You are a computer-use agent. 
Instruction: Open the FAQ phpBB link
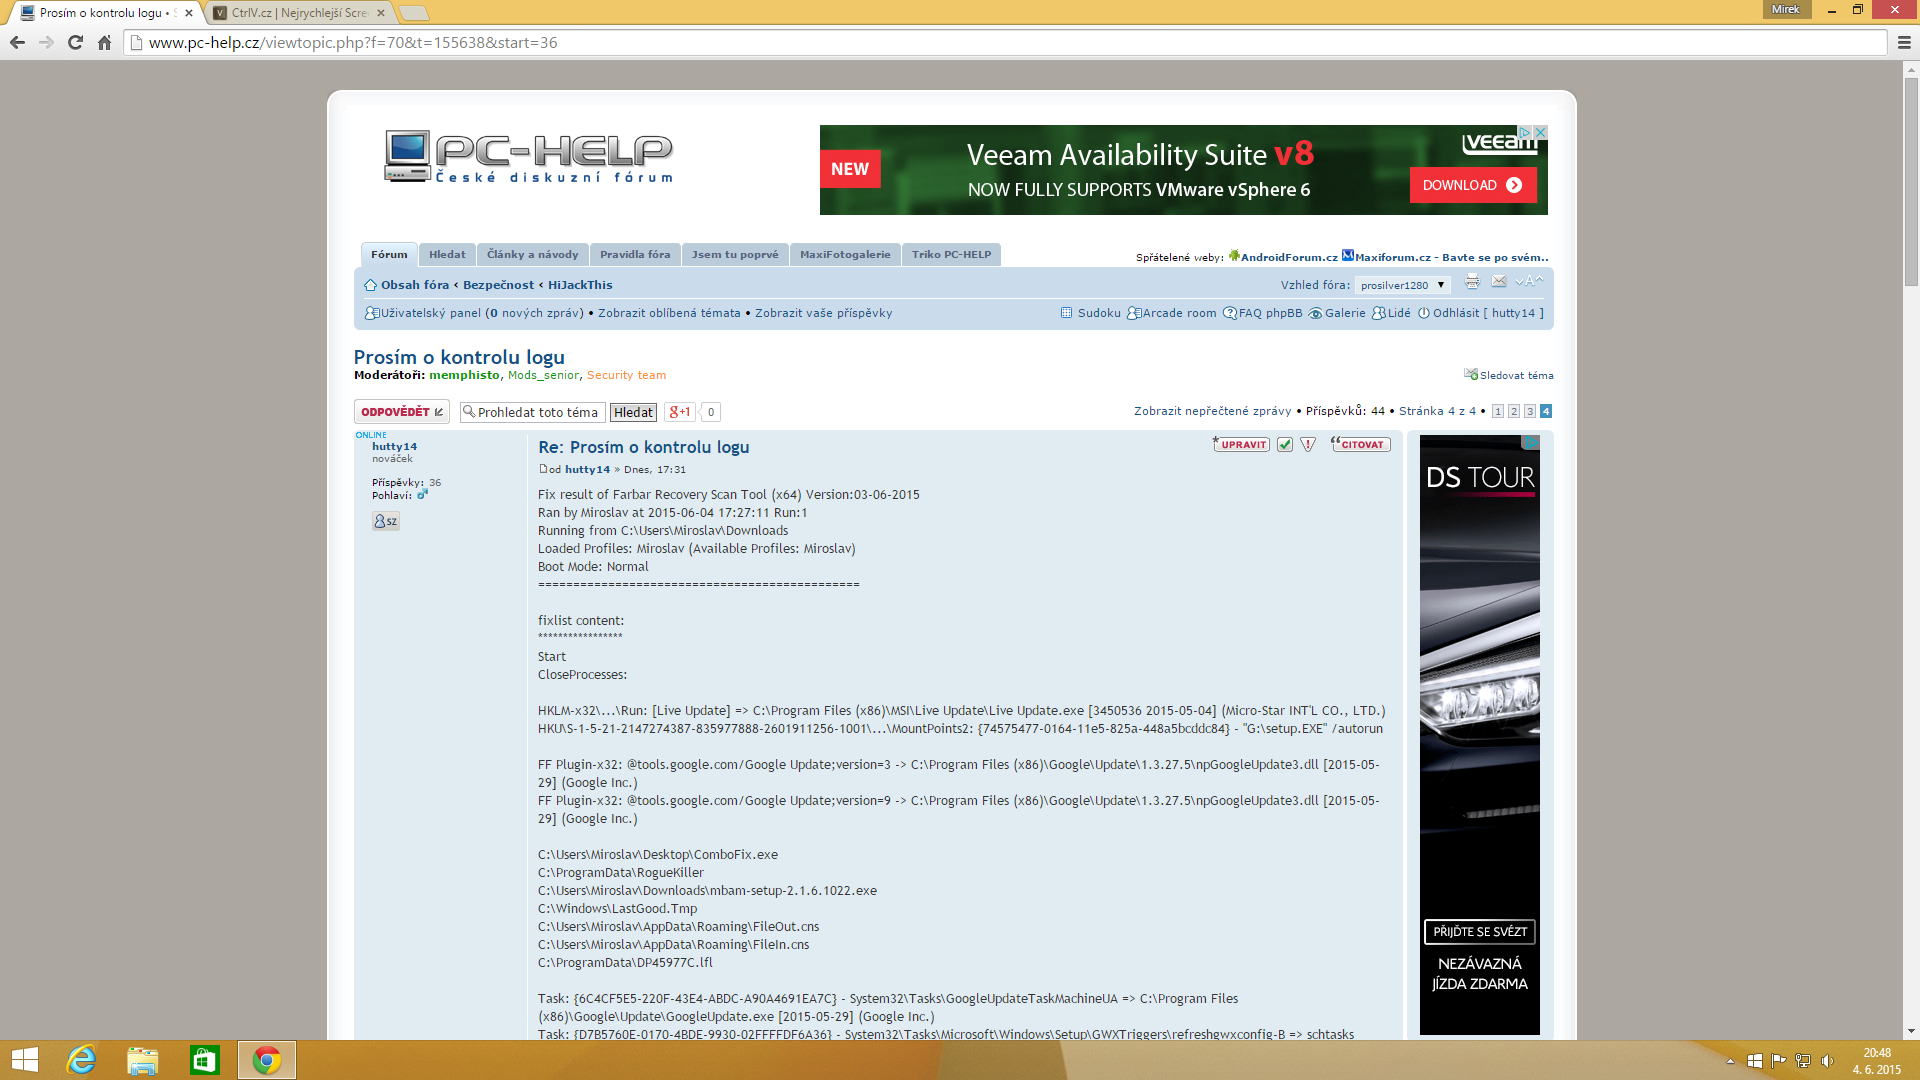click(1263, 313)
